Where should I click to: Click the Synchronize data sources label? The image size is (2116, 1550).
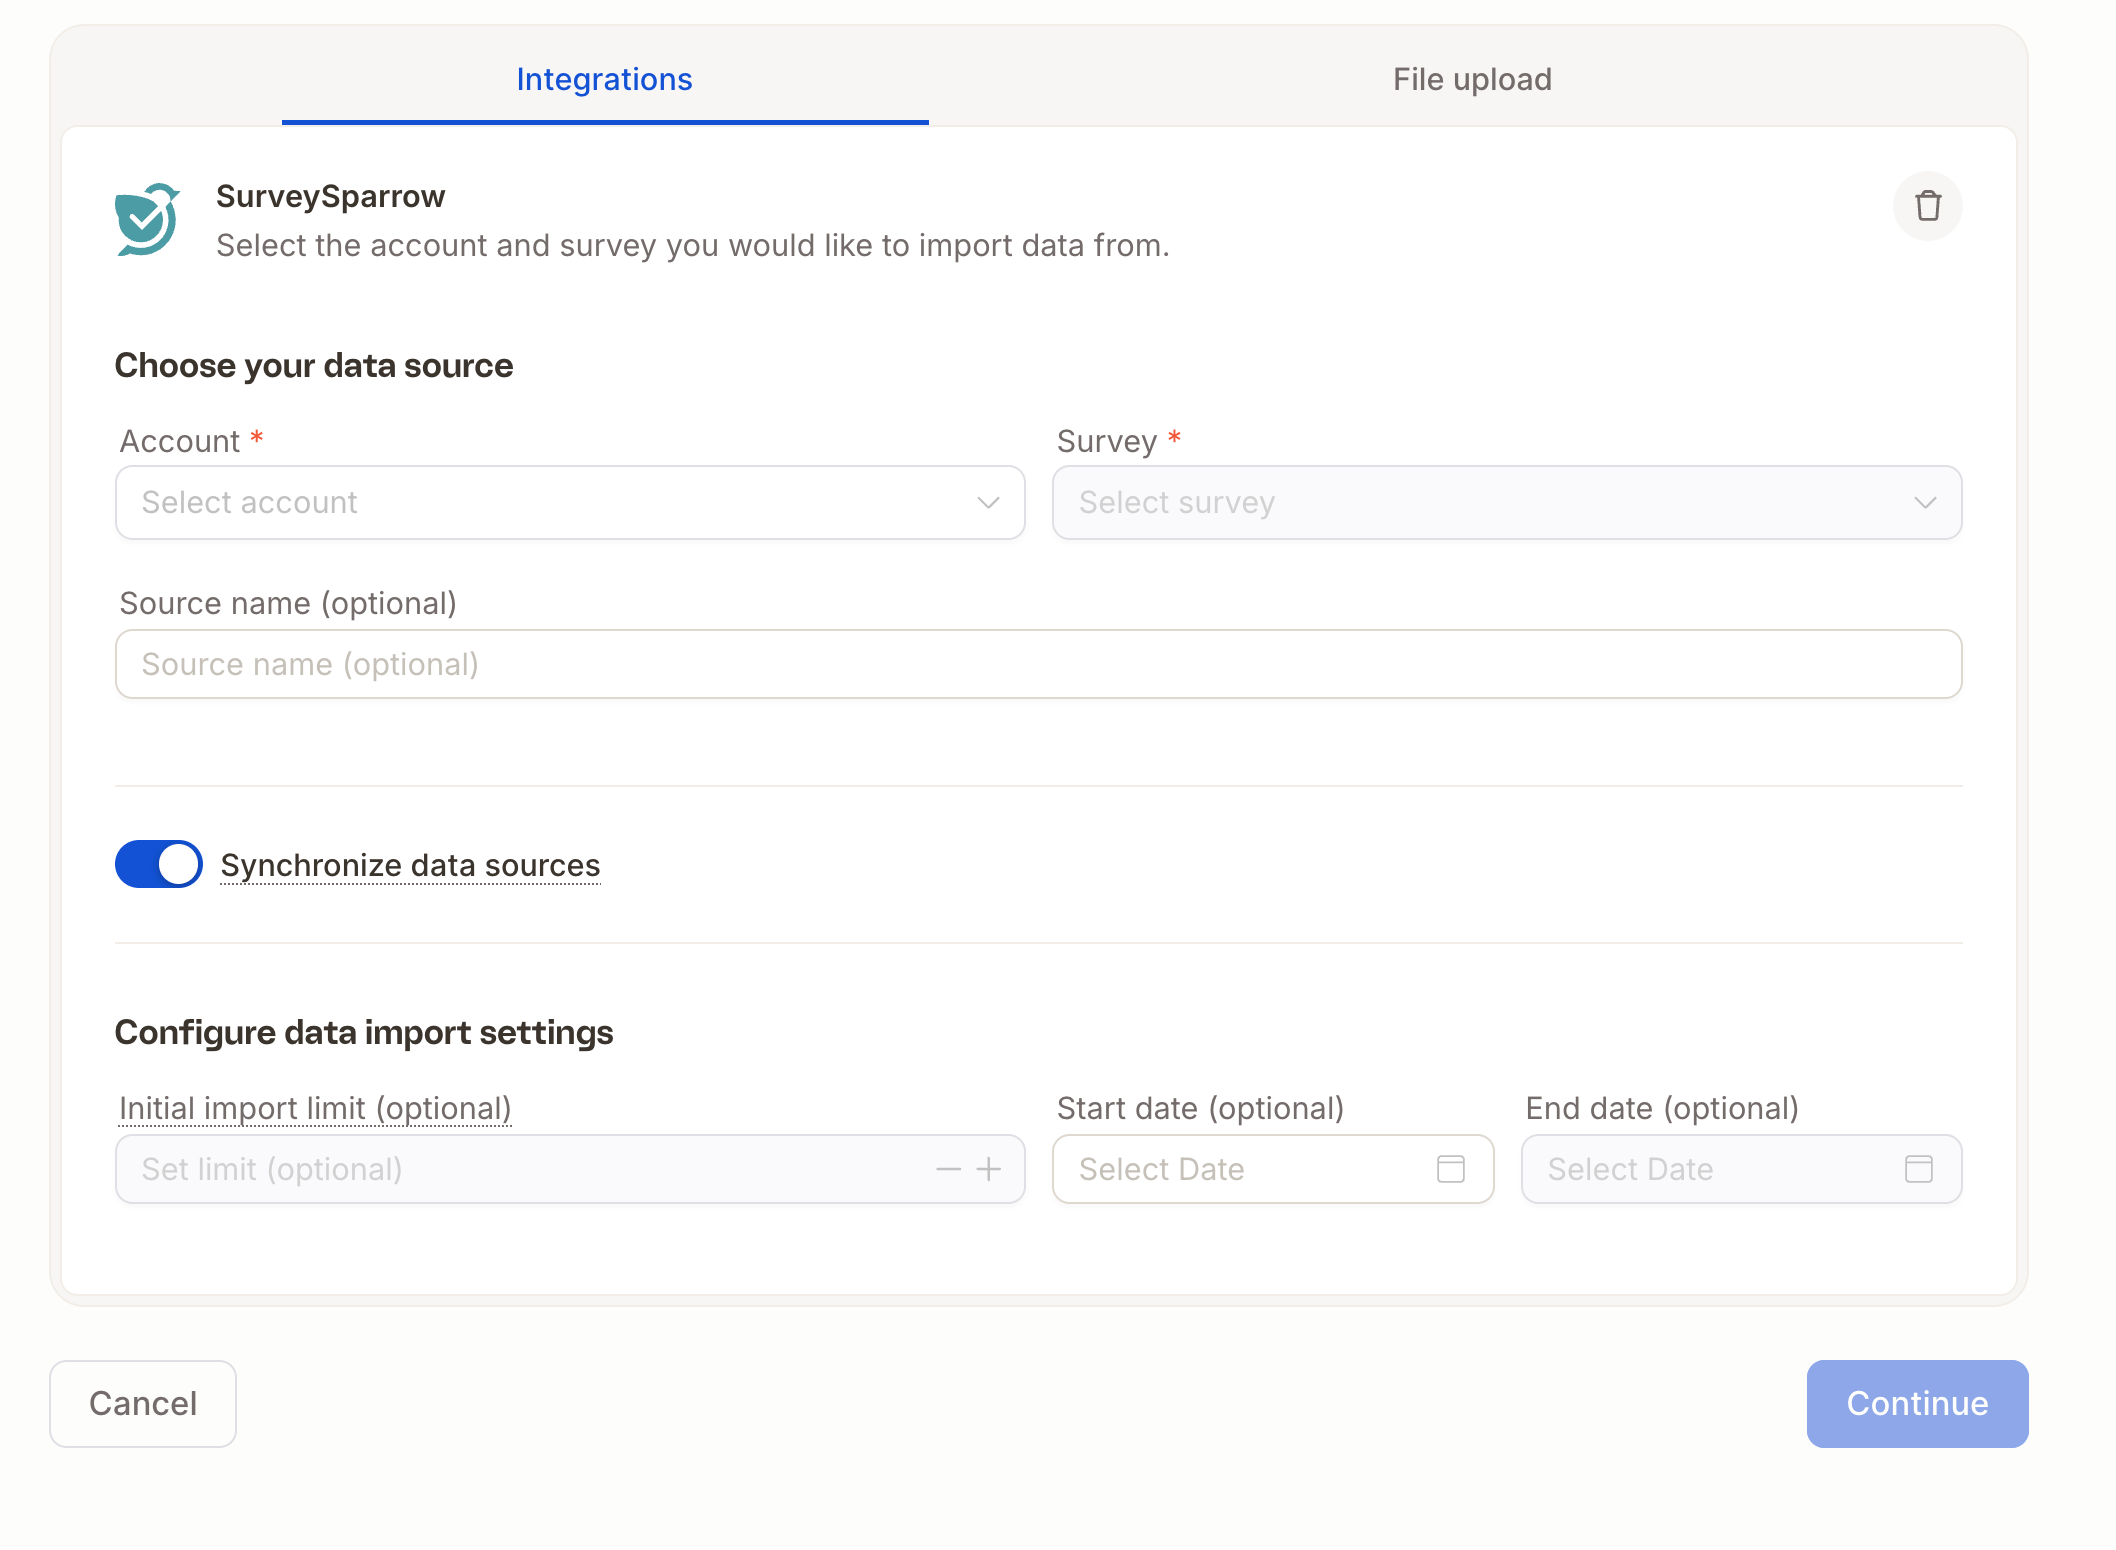point(410,865)
